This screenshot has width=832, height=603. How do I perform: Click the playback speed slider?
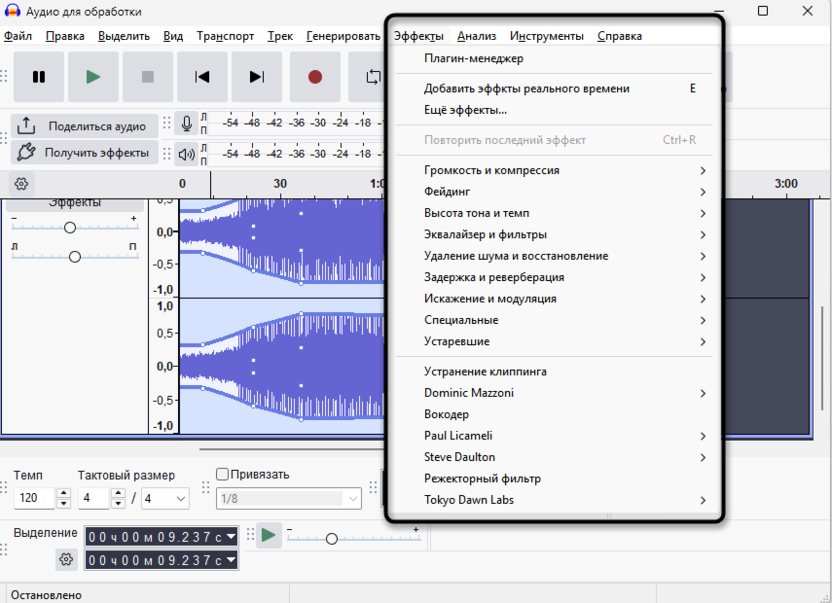point(331,537)
